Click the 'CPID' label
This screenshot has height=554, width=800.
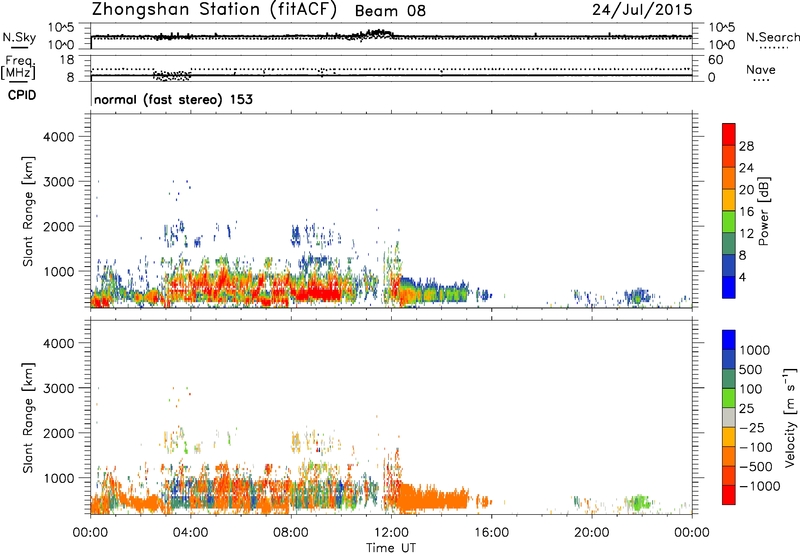tap(22, 95)
